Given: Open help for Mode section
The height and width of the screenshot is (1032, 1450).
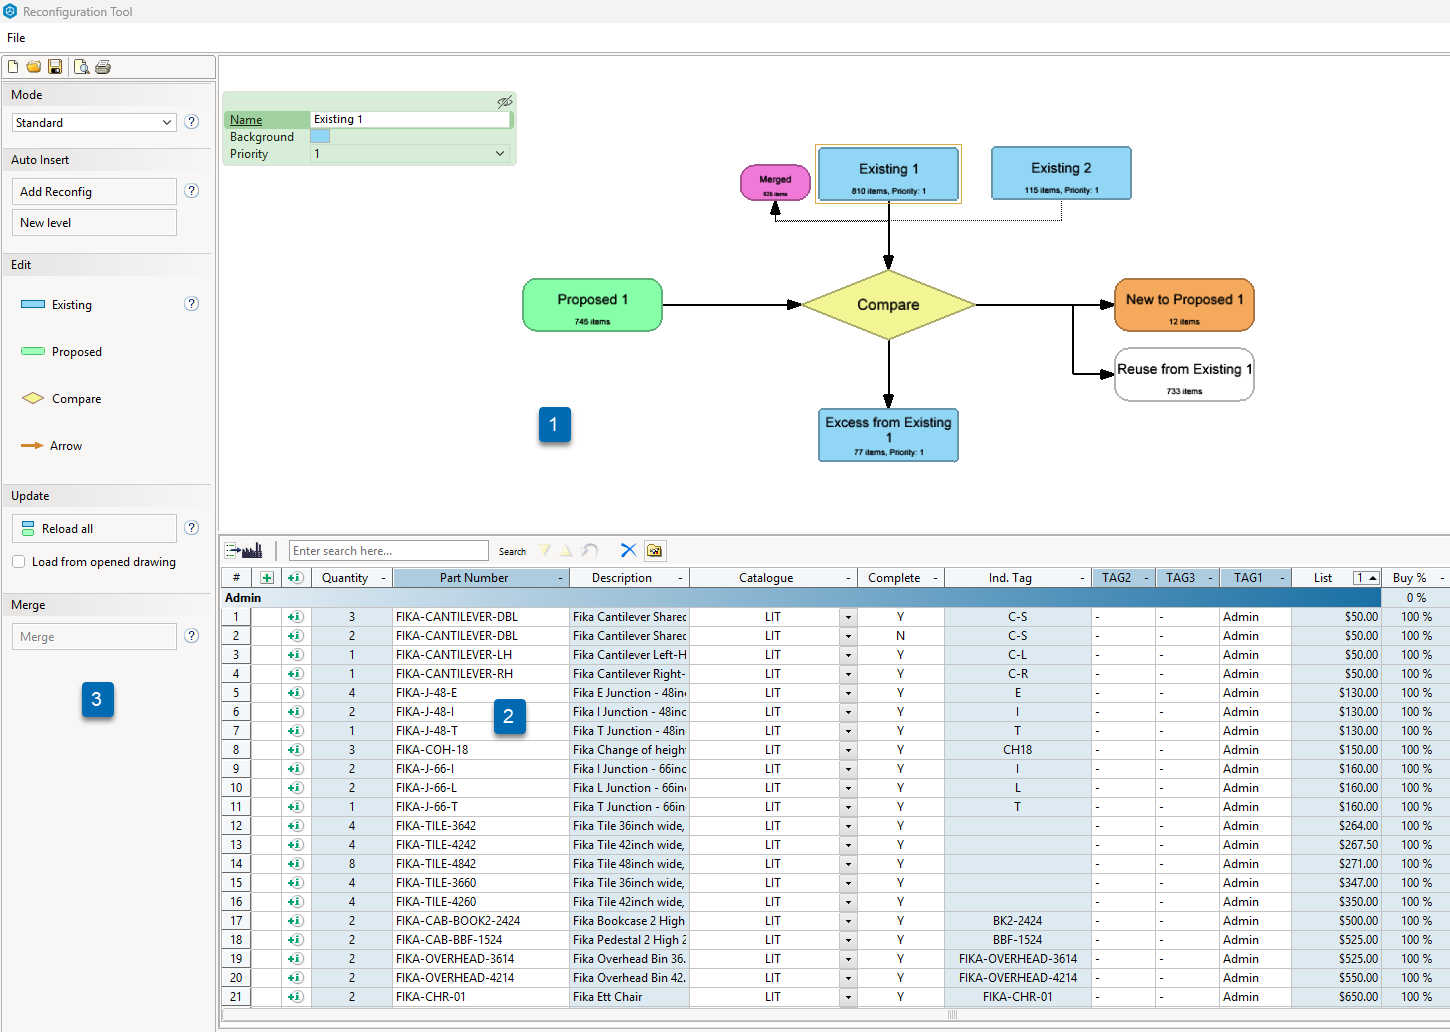Looking at the screenshot, I should coord(192,122).
